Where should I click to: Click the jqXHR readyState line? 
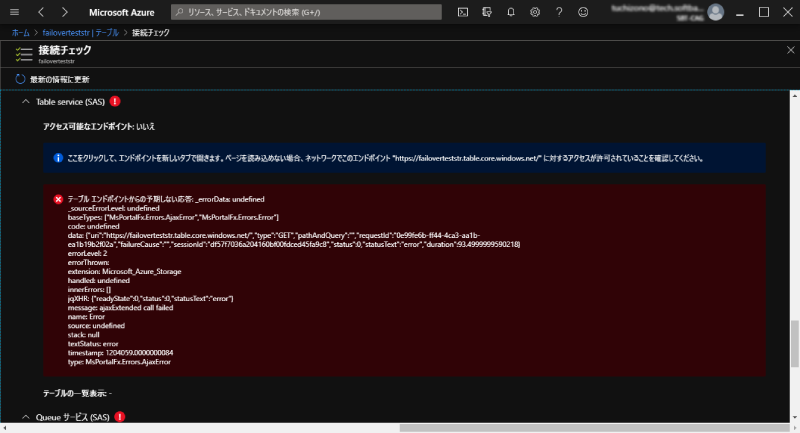pos(151,298)
